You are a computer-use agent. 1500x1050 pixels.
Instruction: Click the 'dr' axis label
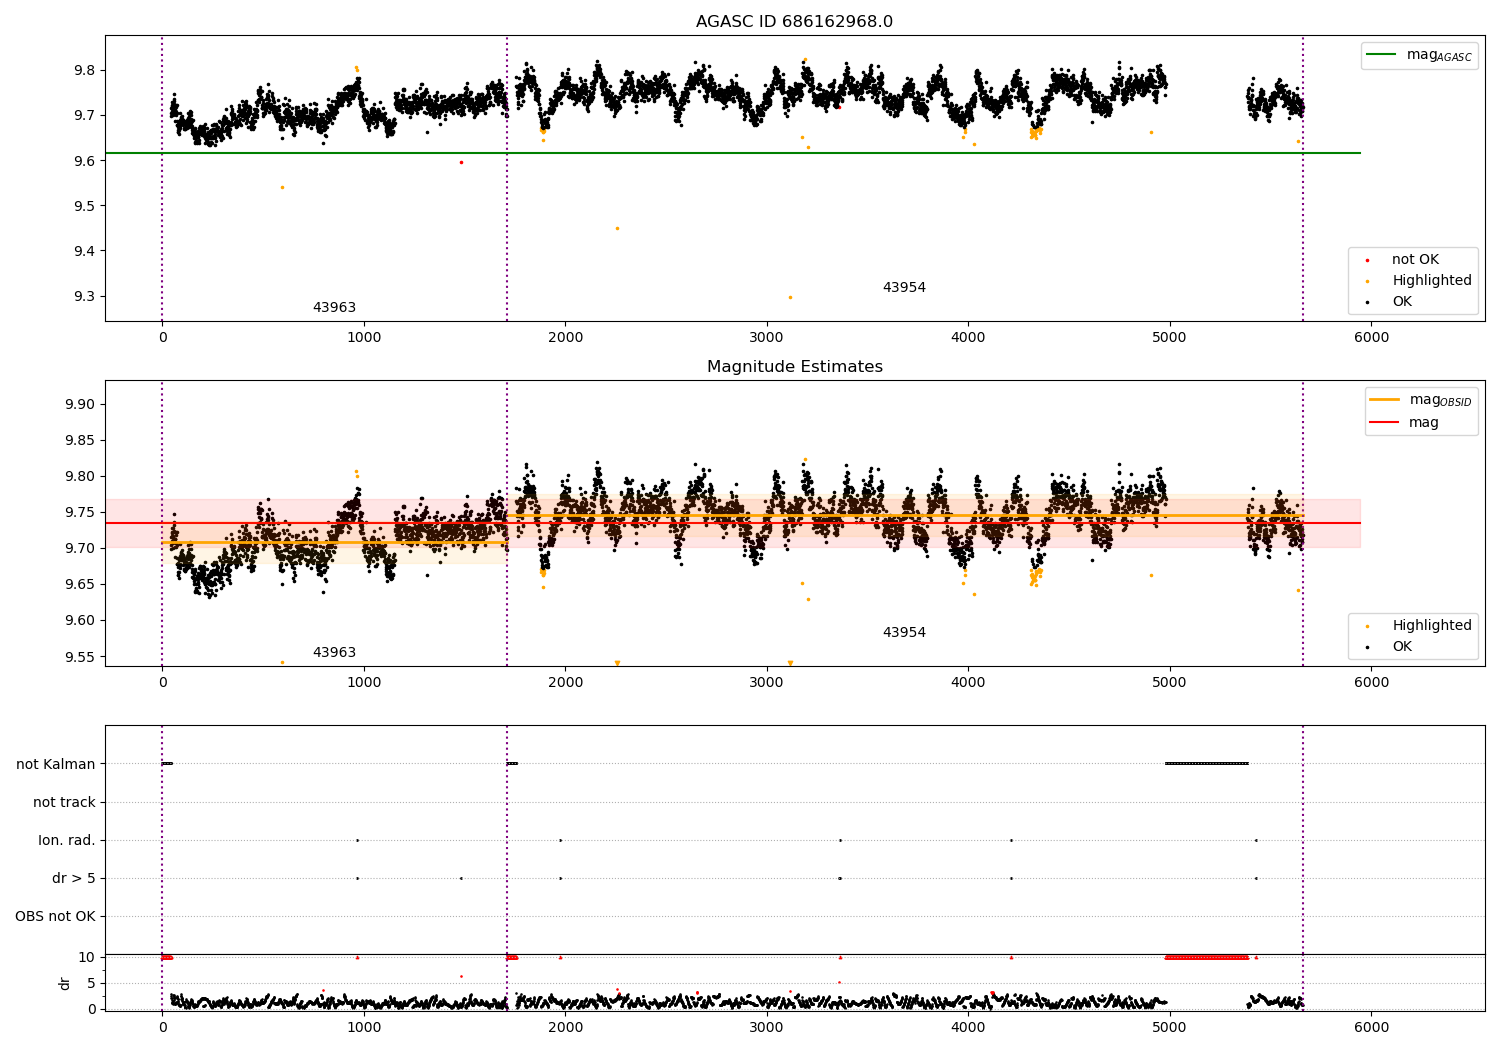coord(65,983)
